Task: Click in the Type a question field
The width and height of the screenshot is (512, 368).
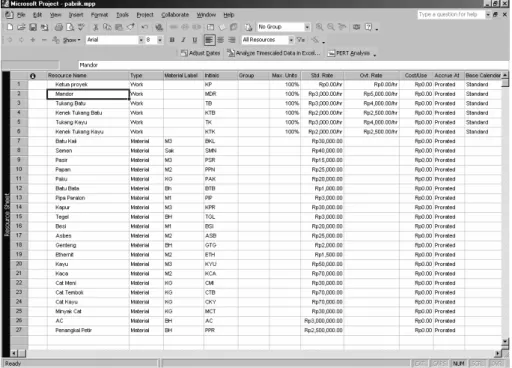Action: (451, 15)
